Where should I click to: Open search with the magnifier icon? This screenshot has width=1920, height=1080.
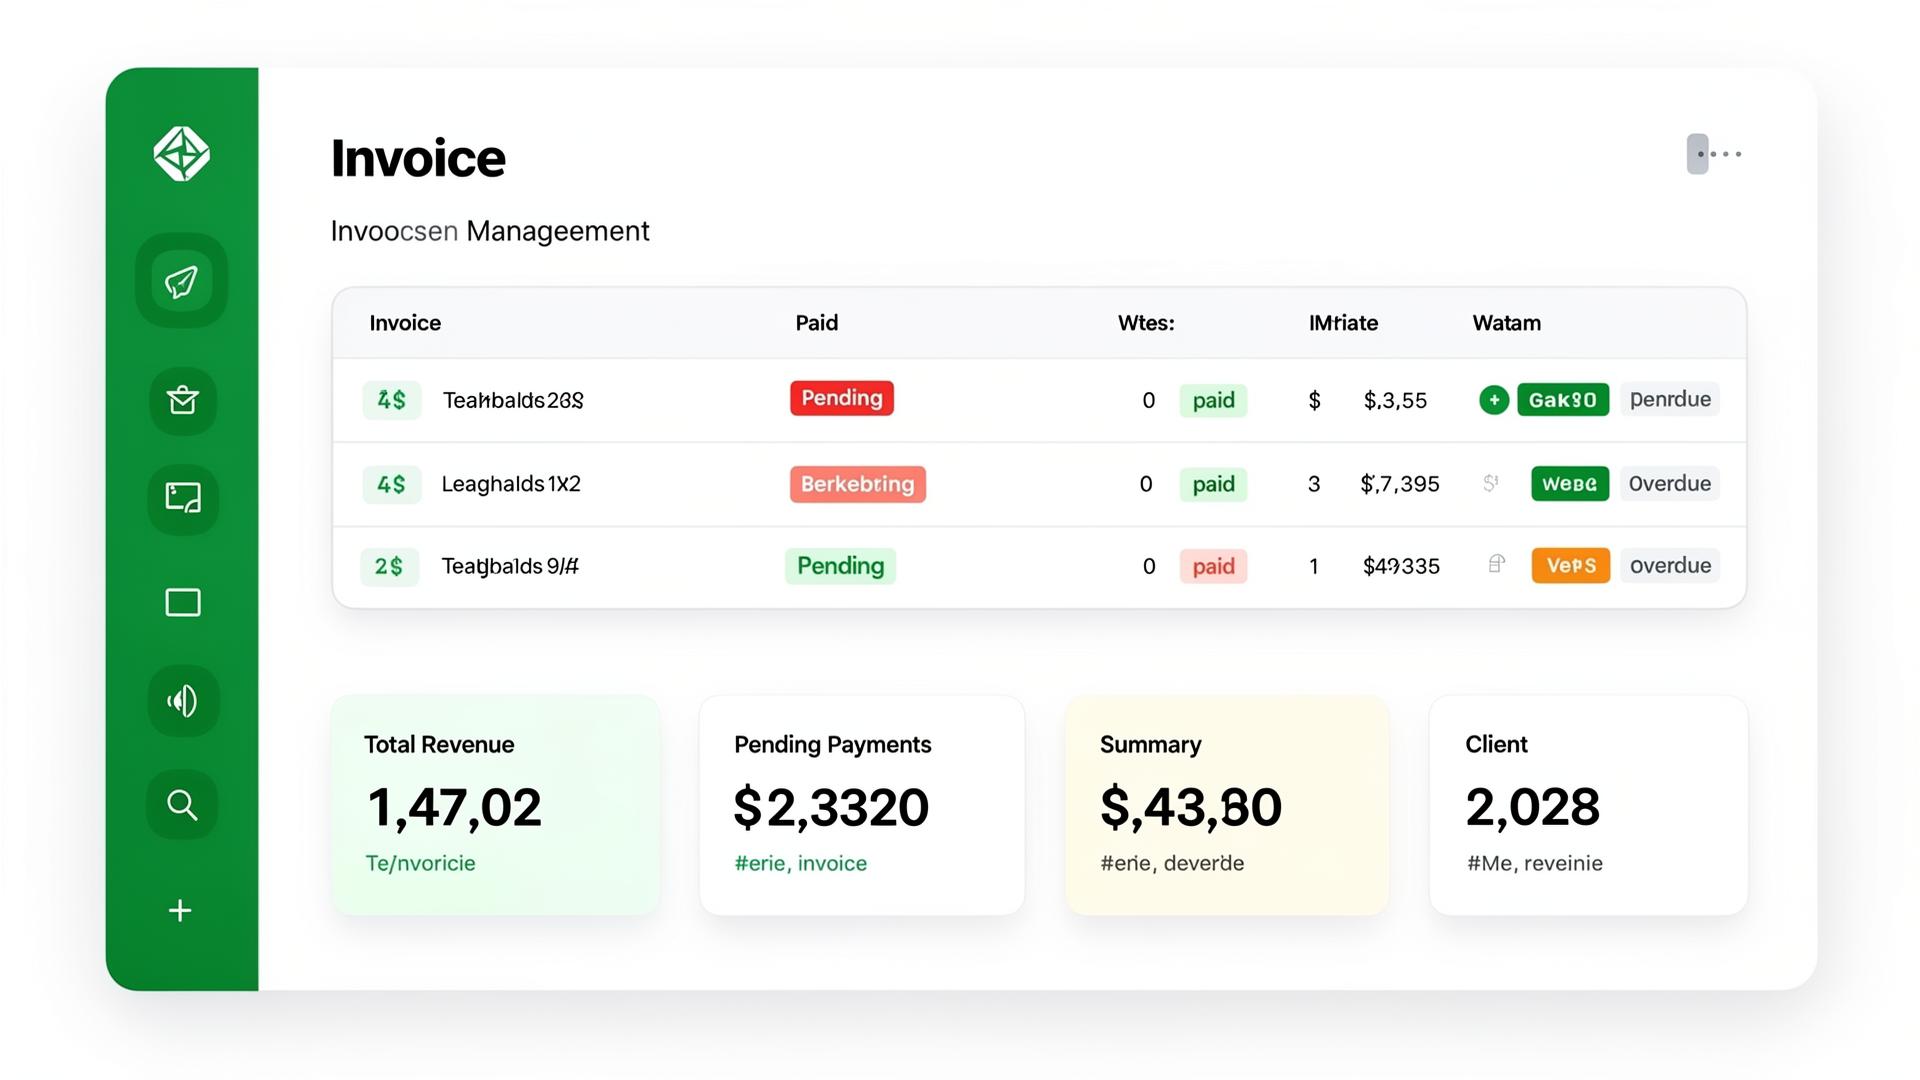182,804
